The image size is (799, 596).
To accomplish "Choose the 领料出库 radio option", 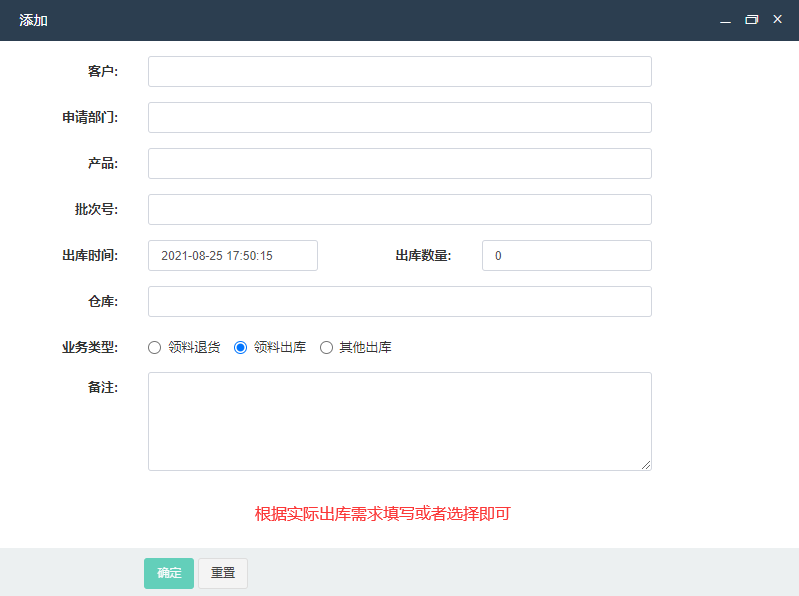I will point(241,347).
